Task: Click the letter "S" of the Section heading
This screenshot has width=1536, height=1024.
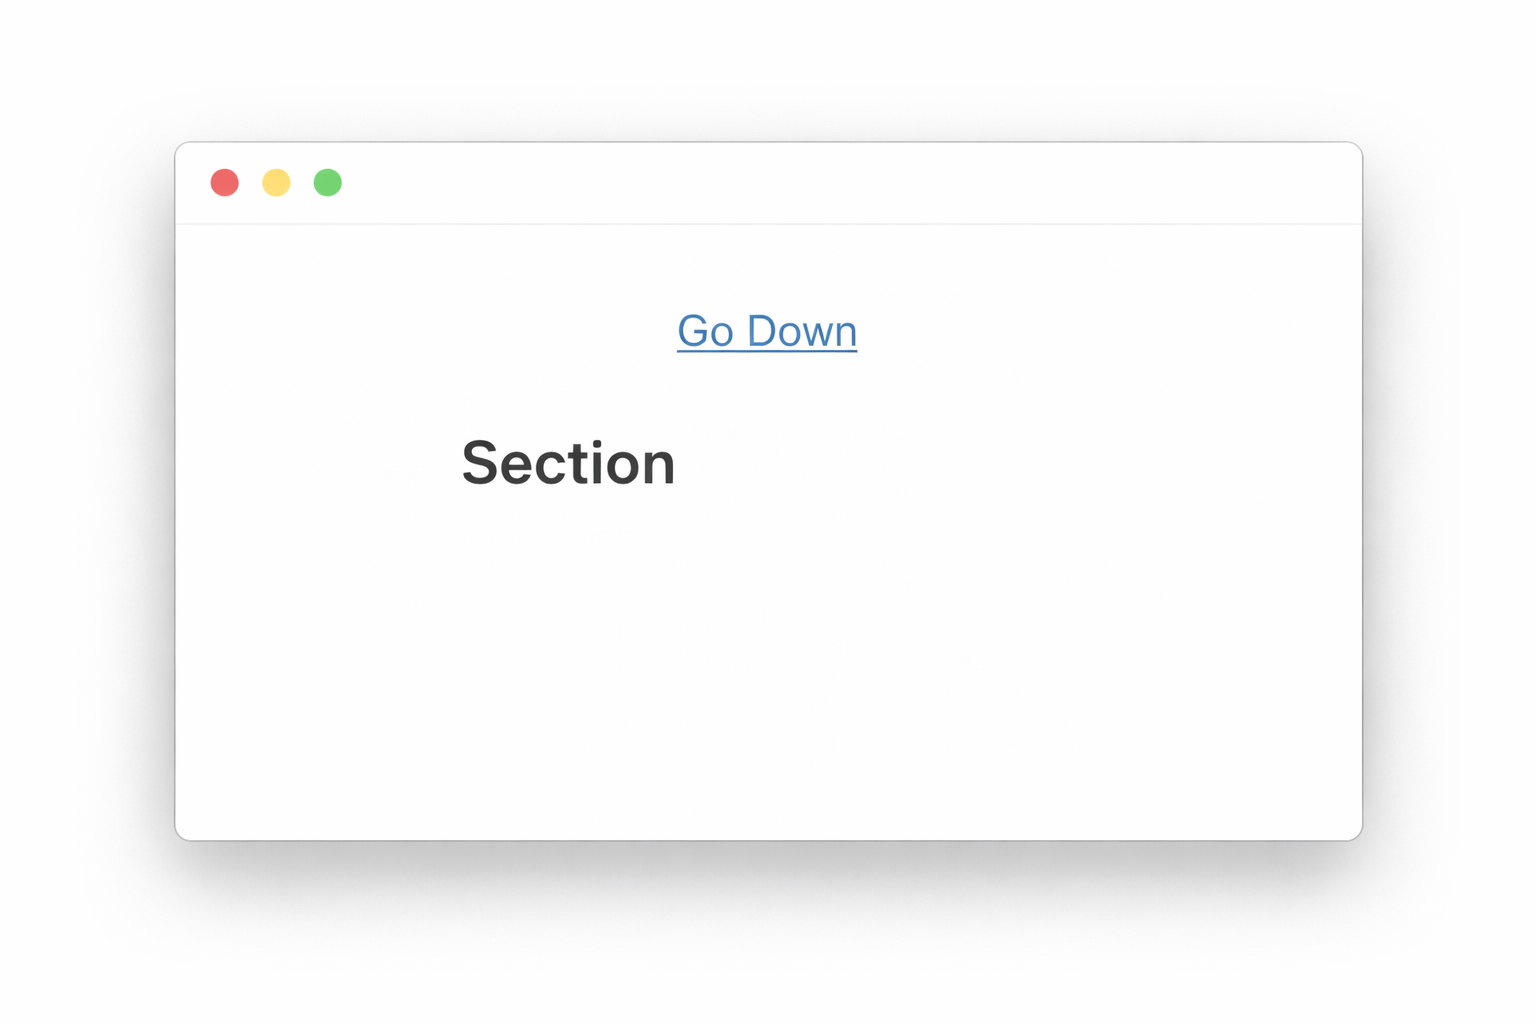Action: [480, 464]
